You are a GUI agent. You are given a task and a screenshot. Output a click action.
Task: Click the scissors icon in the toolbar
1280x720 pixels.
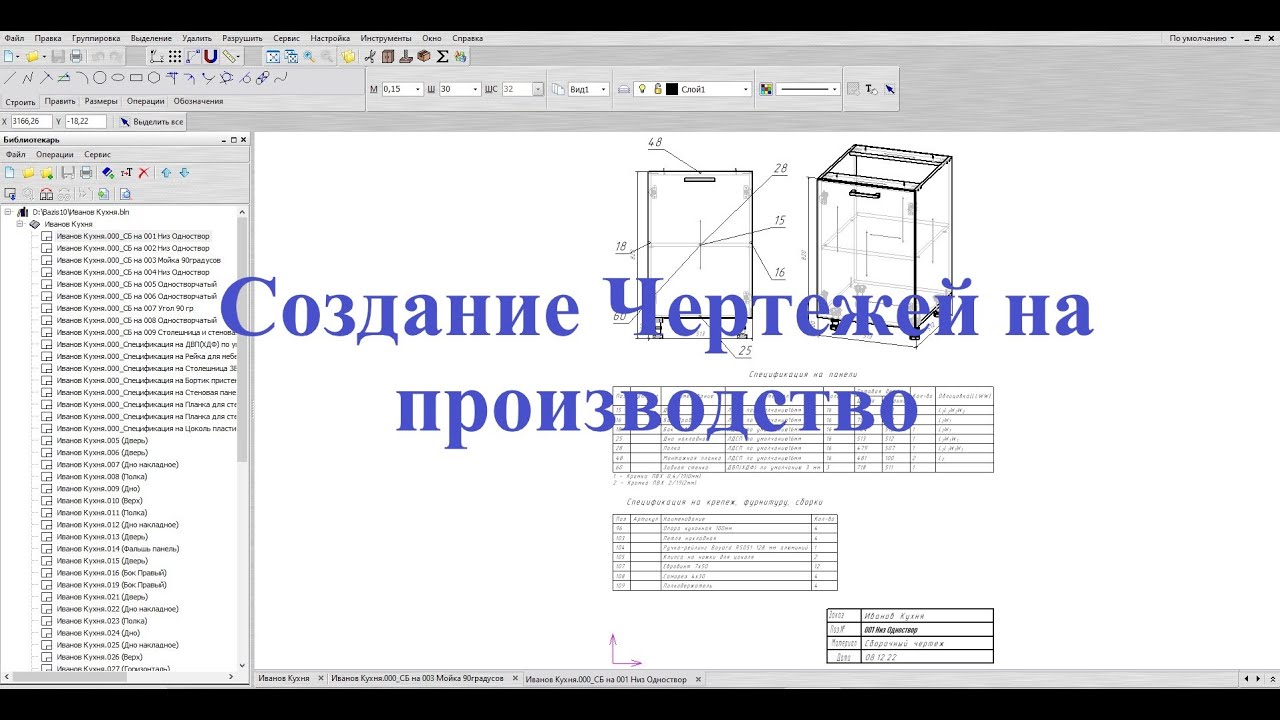pos(370,57)
